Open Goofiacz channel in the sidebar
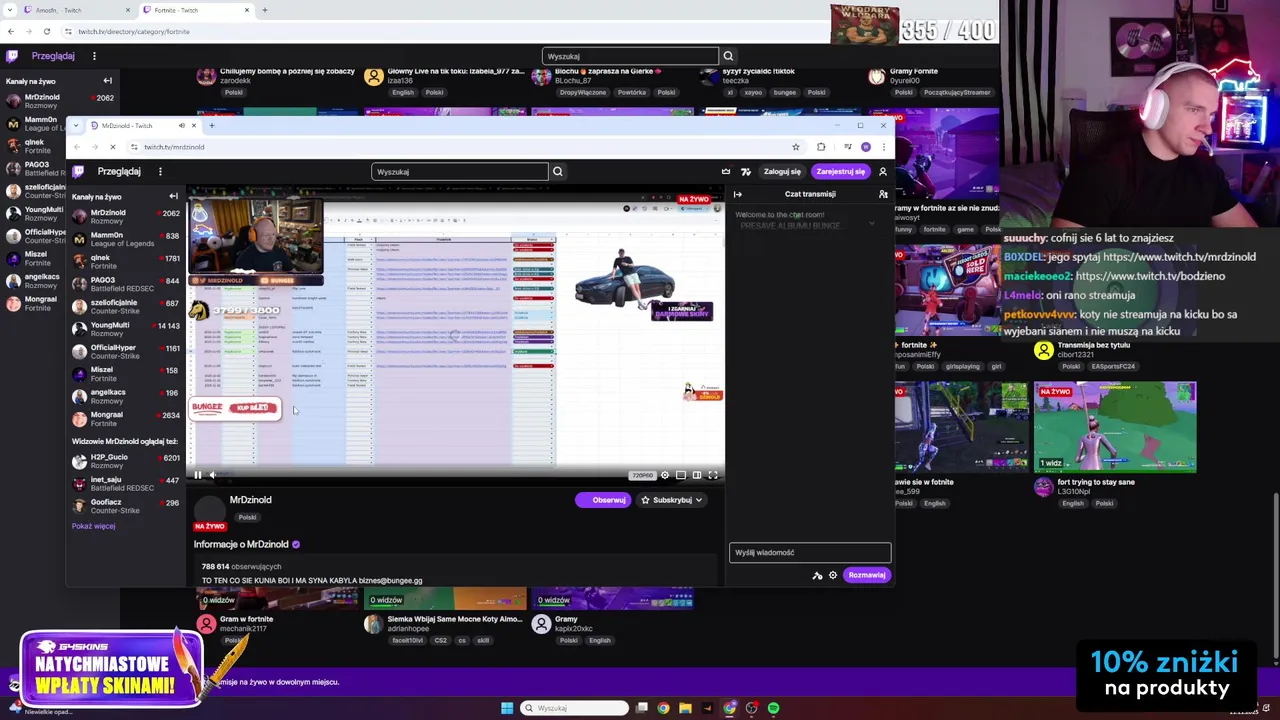1280x720 pixels. tap(125, 506)
